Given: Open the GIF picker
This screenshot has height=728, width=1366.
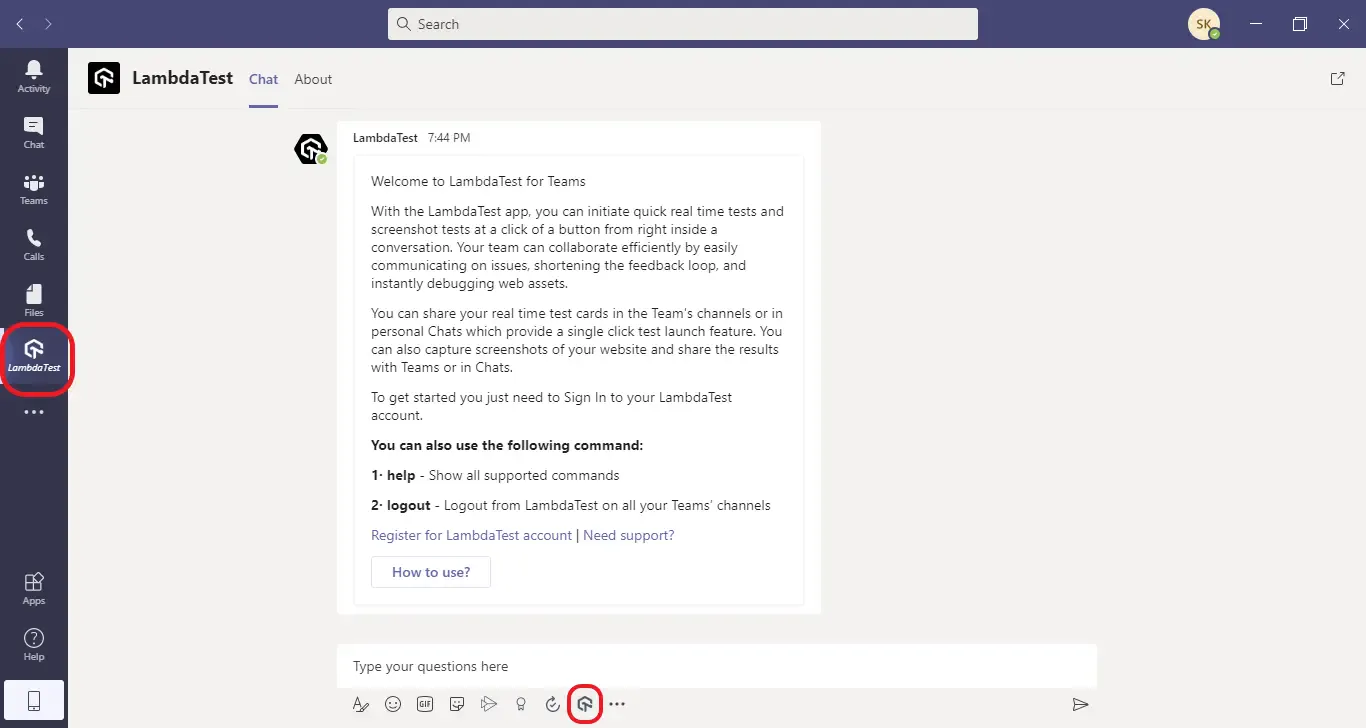Looking at the screenshot, I should point(425,704).
